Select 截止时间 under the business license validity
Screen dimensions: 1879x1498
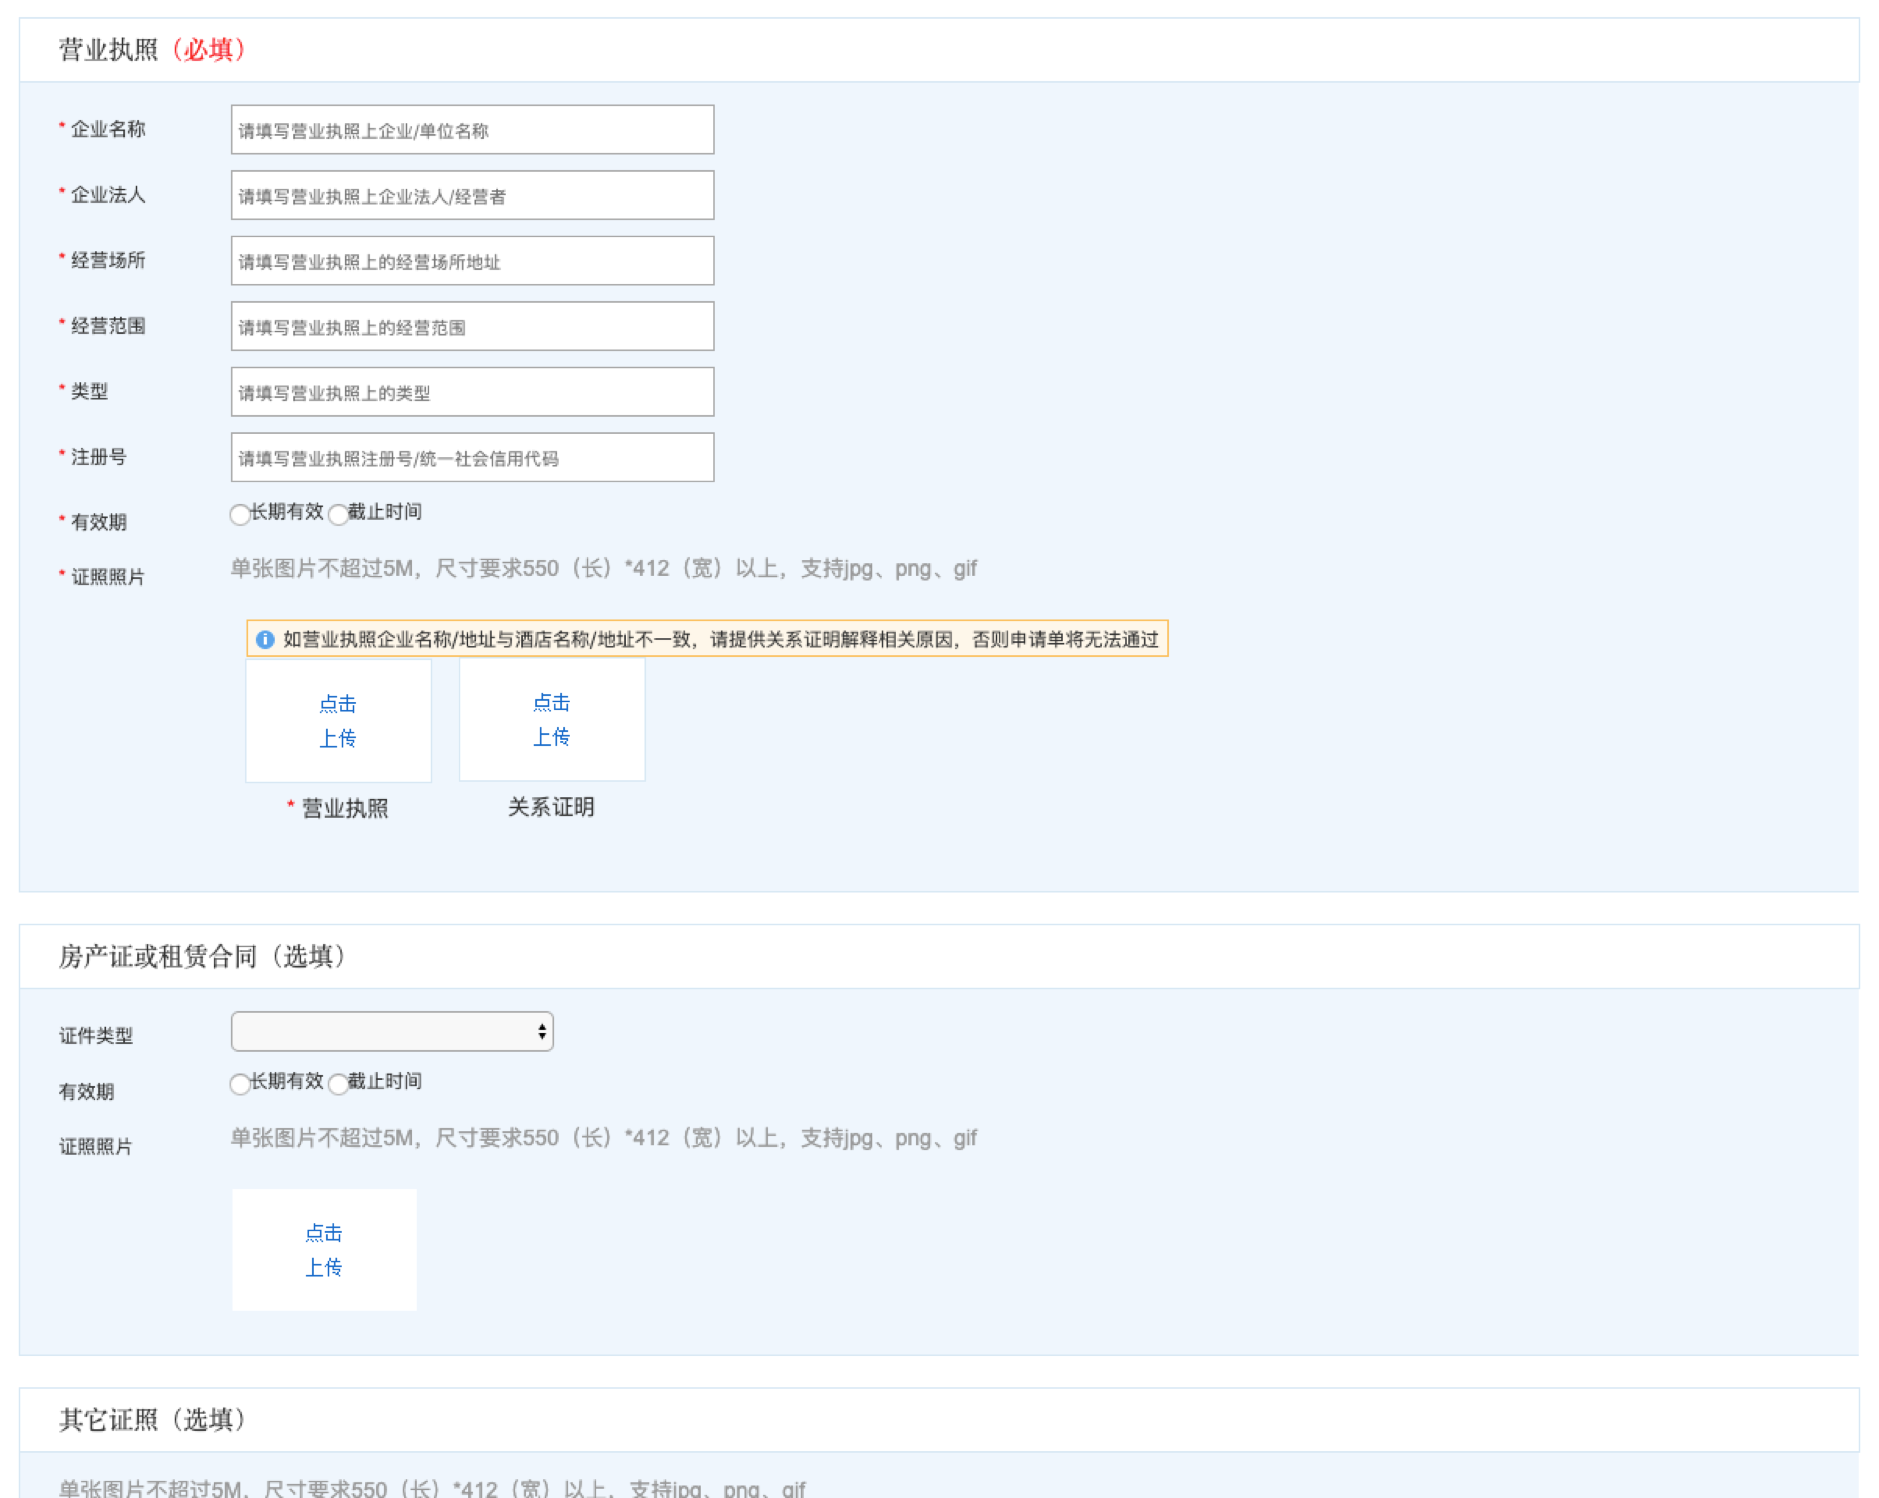click(338, 515)
